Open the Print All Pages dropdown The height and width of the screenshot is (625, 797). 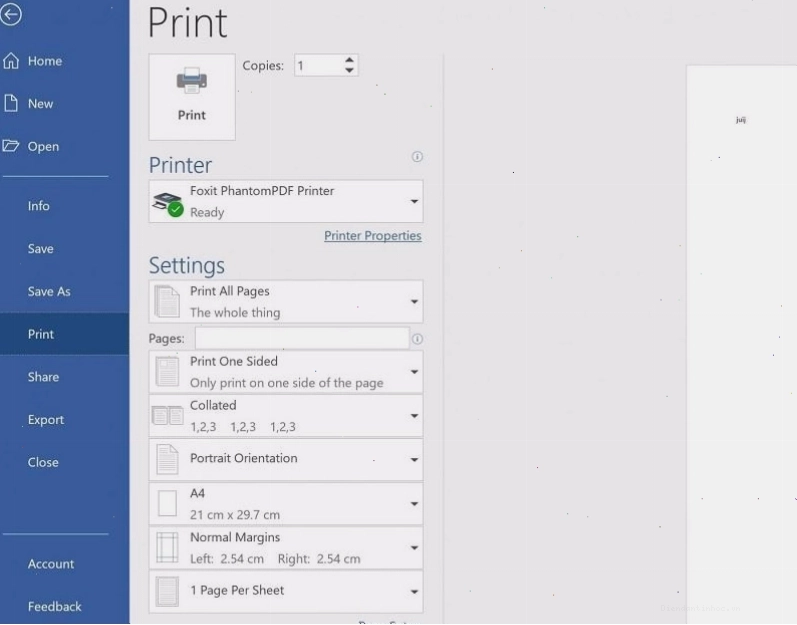(286, 302)
